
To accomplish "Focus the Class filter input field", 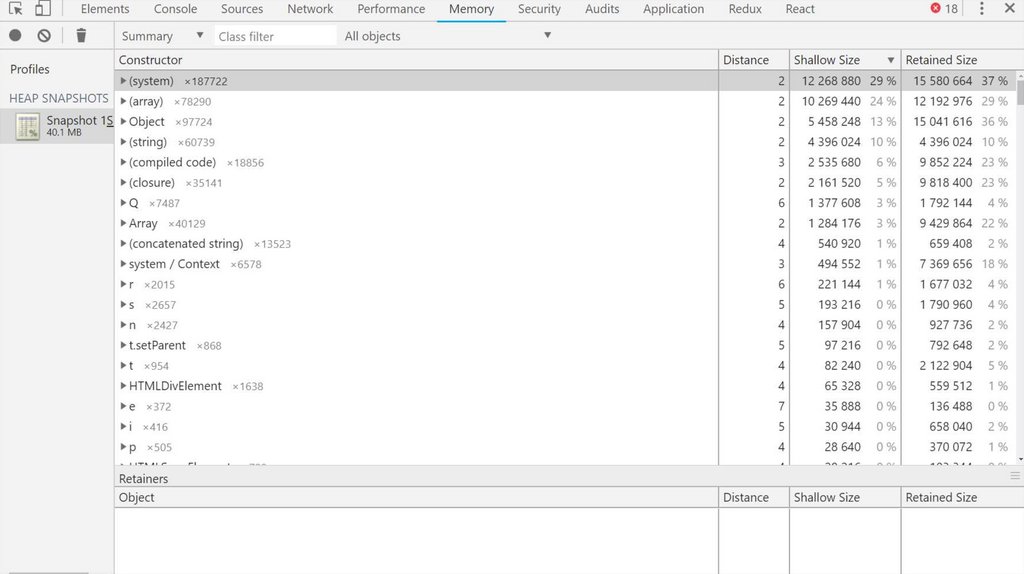I will point(275,36).
